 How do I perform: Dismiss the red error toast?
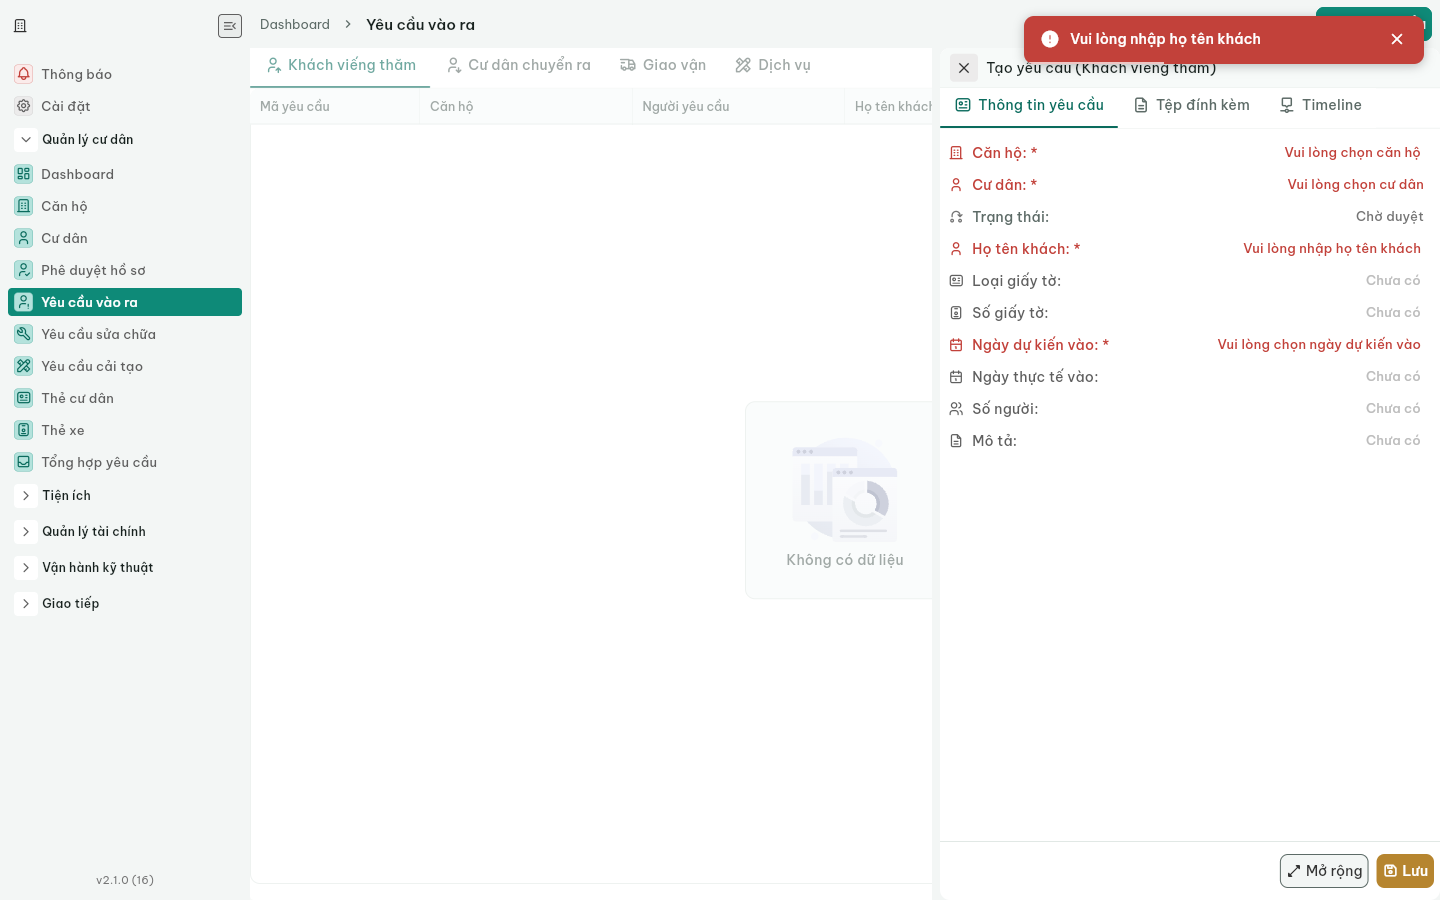pos(1397,39)
